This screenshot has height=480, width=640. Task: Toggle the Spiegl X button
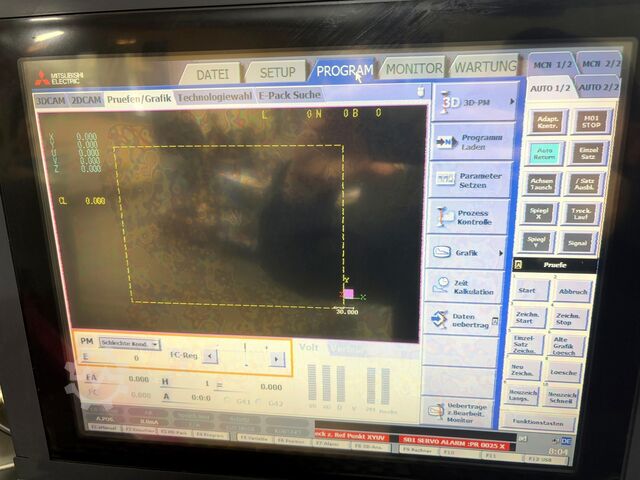[x=539, y=213]
